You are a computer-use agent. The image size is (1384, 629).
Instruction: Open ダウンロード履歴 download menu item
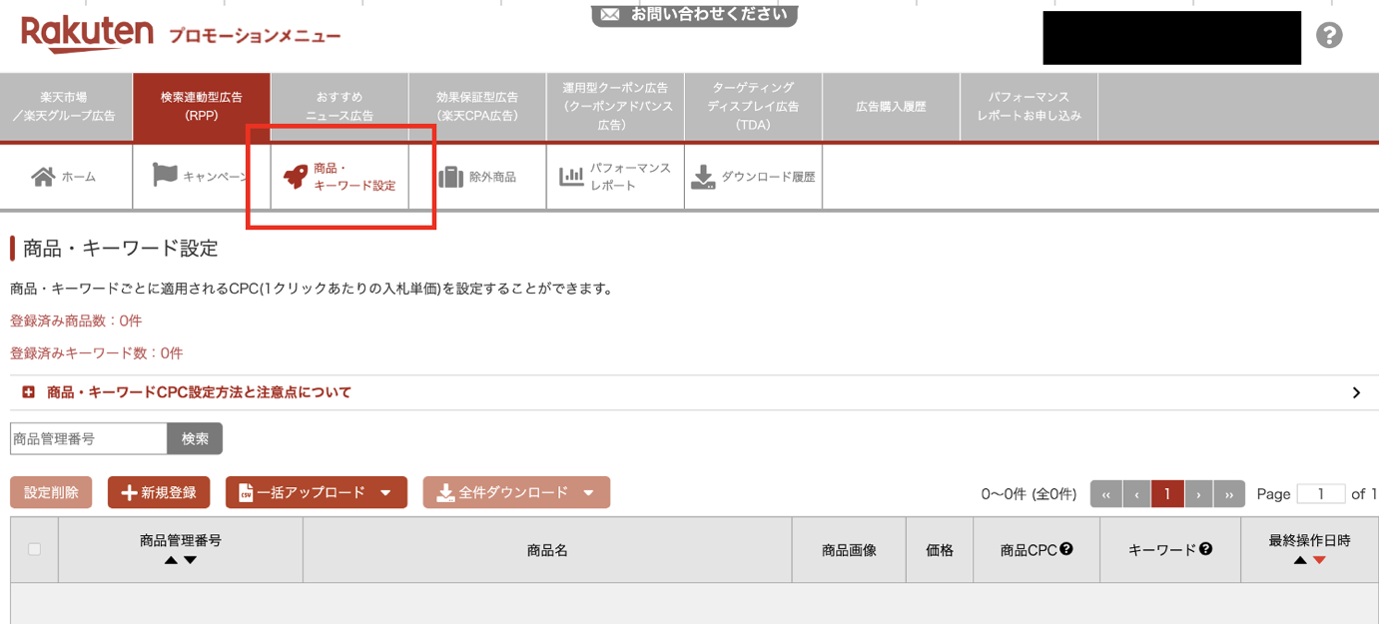click(753, 177)
